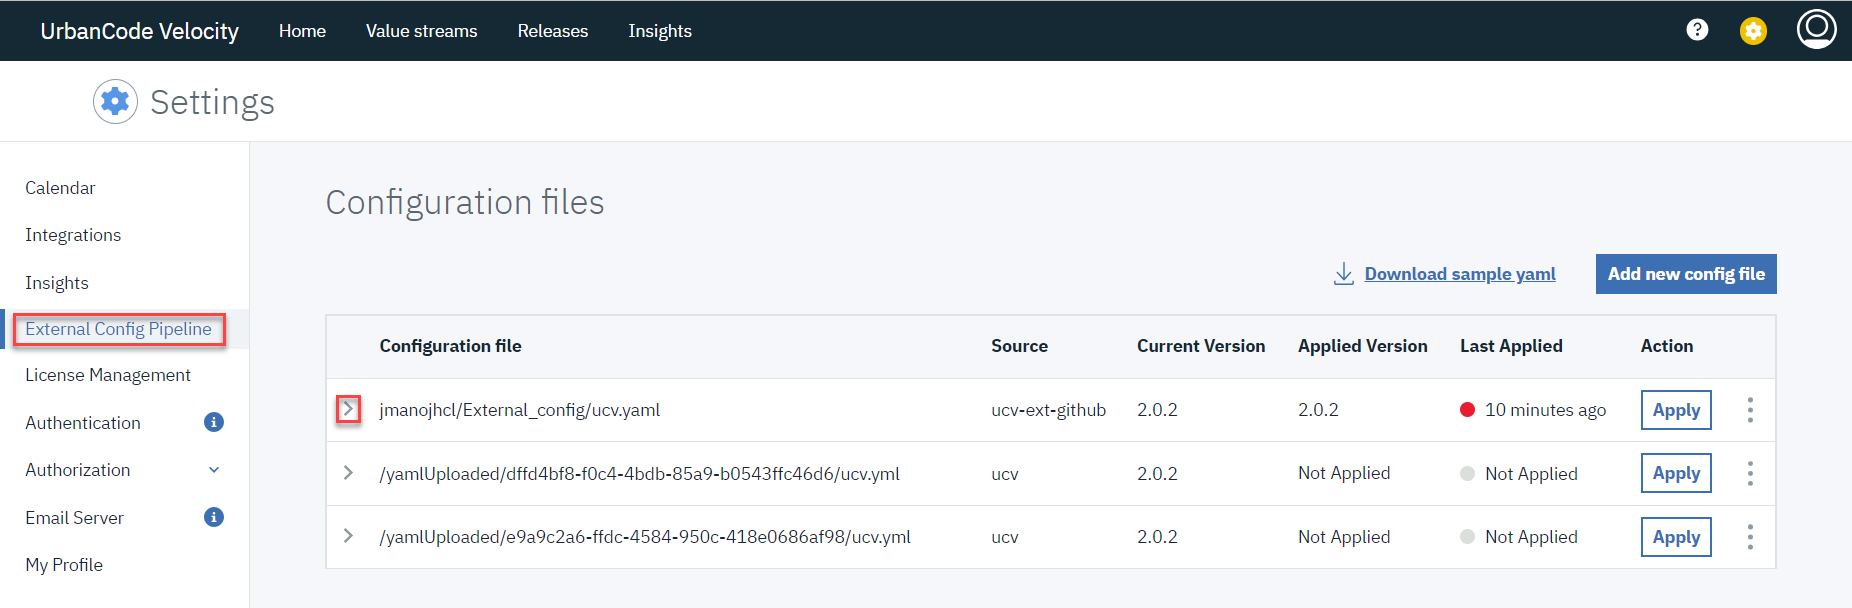Expand the dffd4bf8 yamlUploaded row
Screen dimensions: 1852x608
tap(348, 473)
